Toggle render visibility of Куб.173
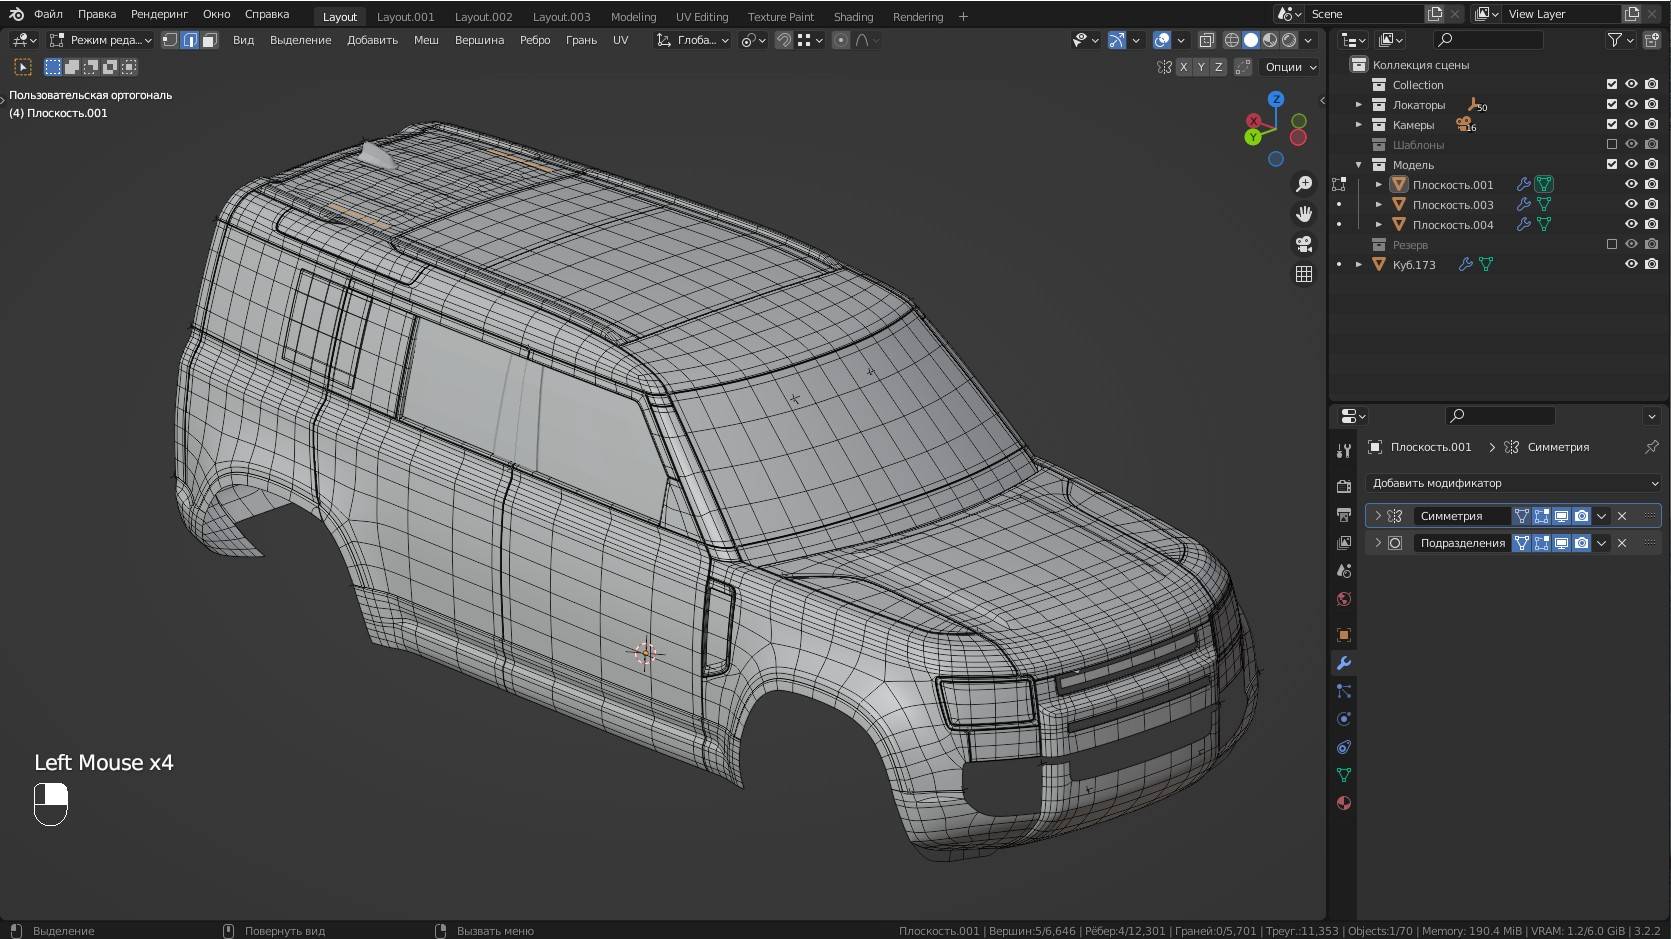 pos(1651,264)
